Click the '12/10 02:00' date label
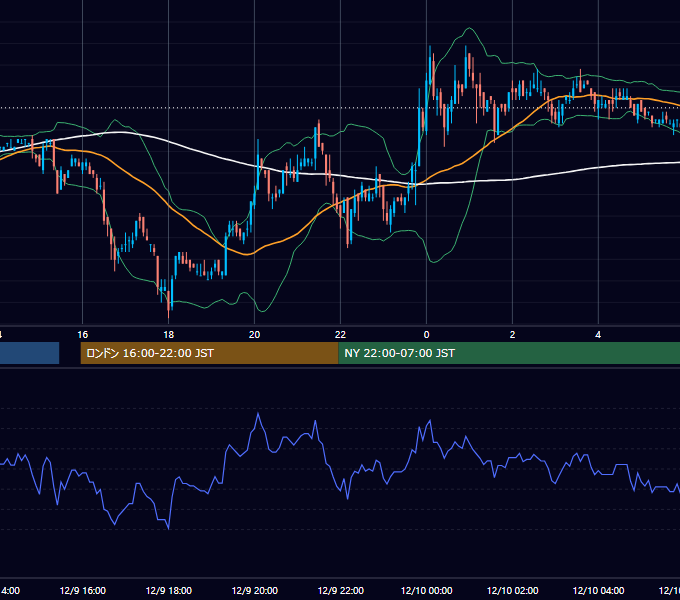680x600 pixels. (x=512, y=590)
